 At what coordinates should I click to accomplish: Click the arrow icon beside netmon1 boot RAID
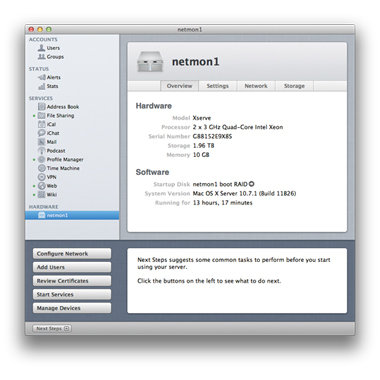point(252,184)
